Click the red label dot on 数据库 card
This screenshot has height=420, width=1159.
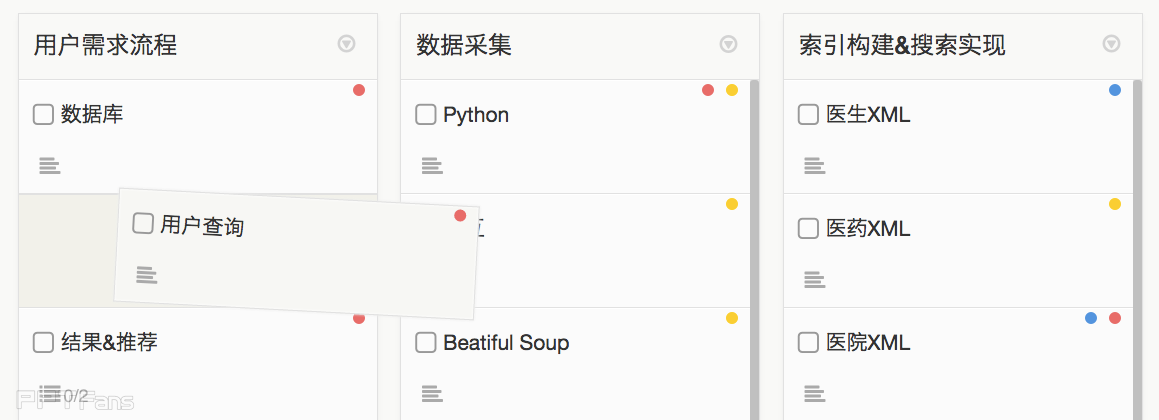[359, 90]
